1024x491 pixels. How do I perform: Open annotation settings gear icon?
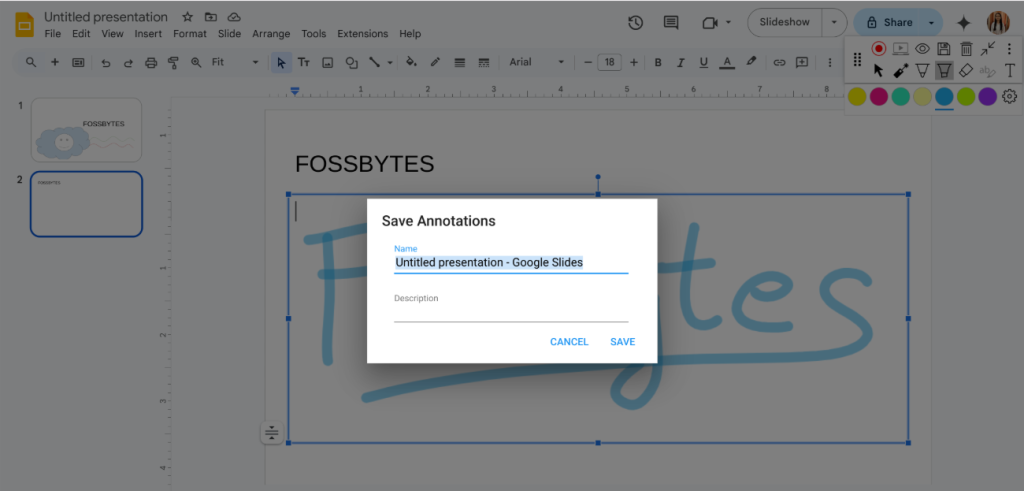coord(1010,96)
